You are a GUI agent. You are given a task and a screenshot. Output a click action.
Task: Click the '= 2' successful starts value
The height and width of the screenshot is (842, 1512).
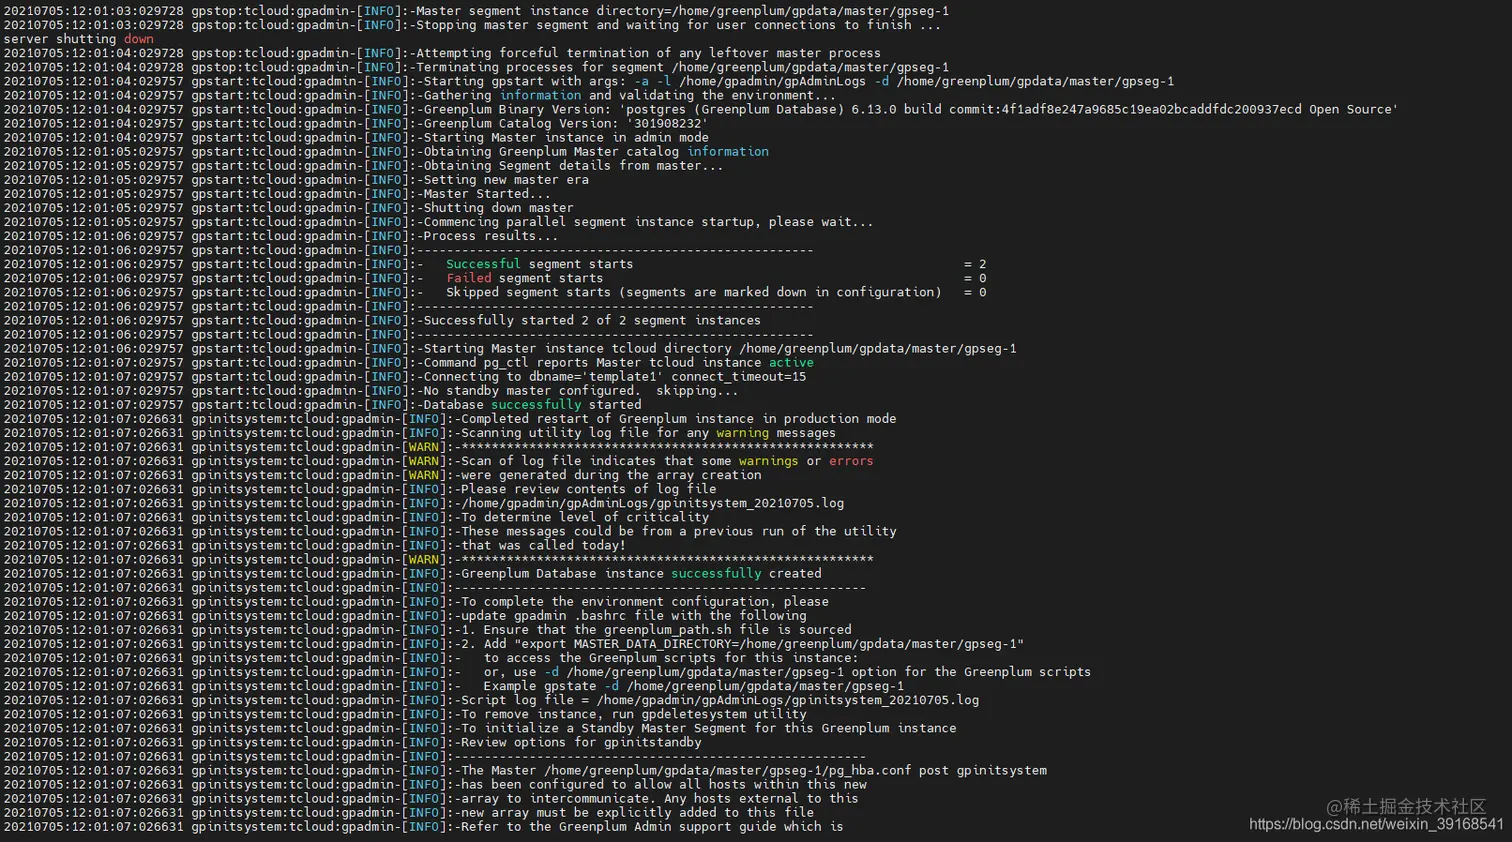pos(975,264)
